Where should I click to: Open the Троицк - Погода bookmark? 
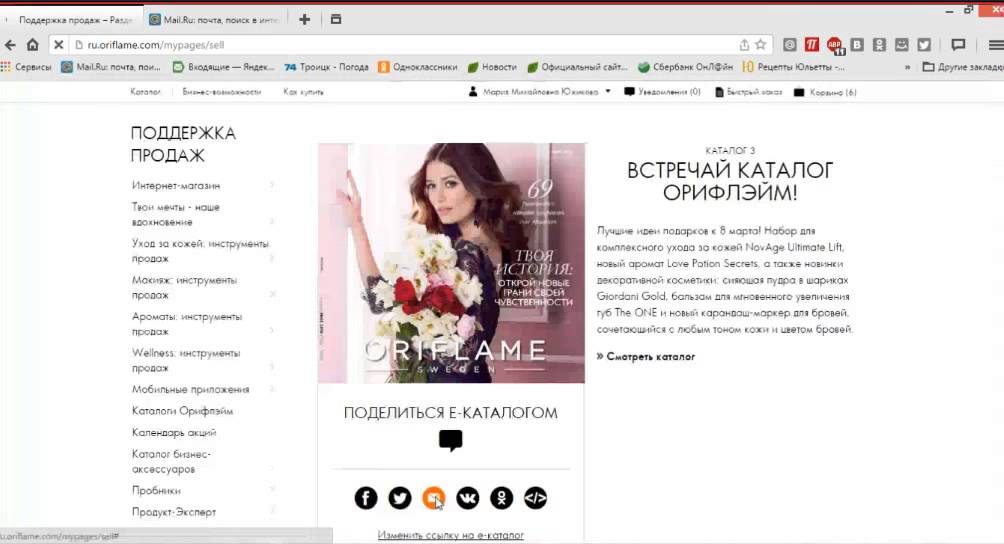click(x=327, y=67)
